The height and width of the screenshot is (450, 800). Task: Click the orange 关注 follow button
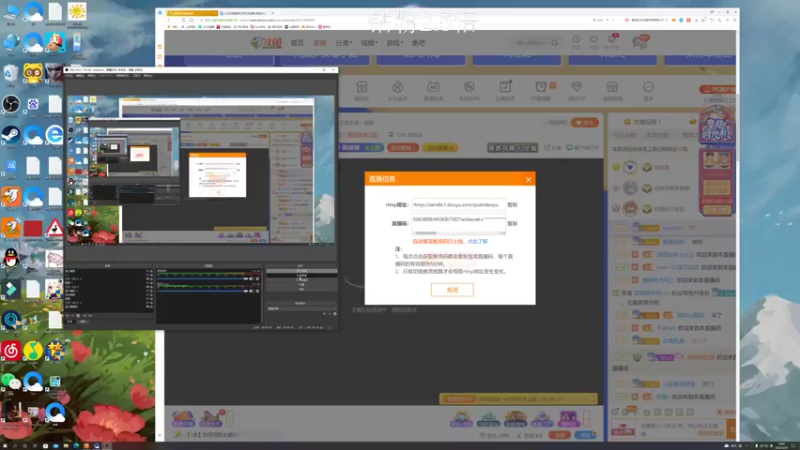pos(585,122)
